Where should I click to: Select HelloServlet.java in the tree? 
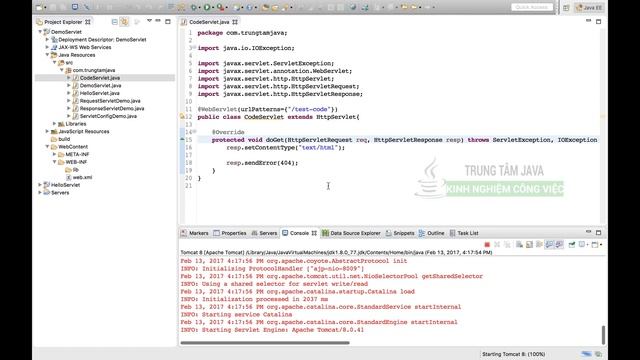tap(100, 93)
